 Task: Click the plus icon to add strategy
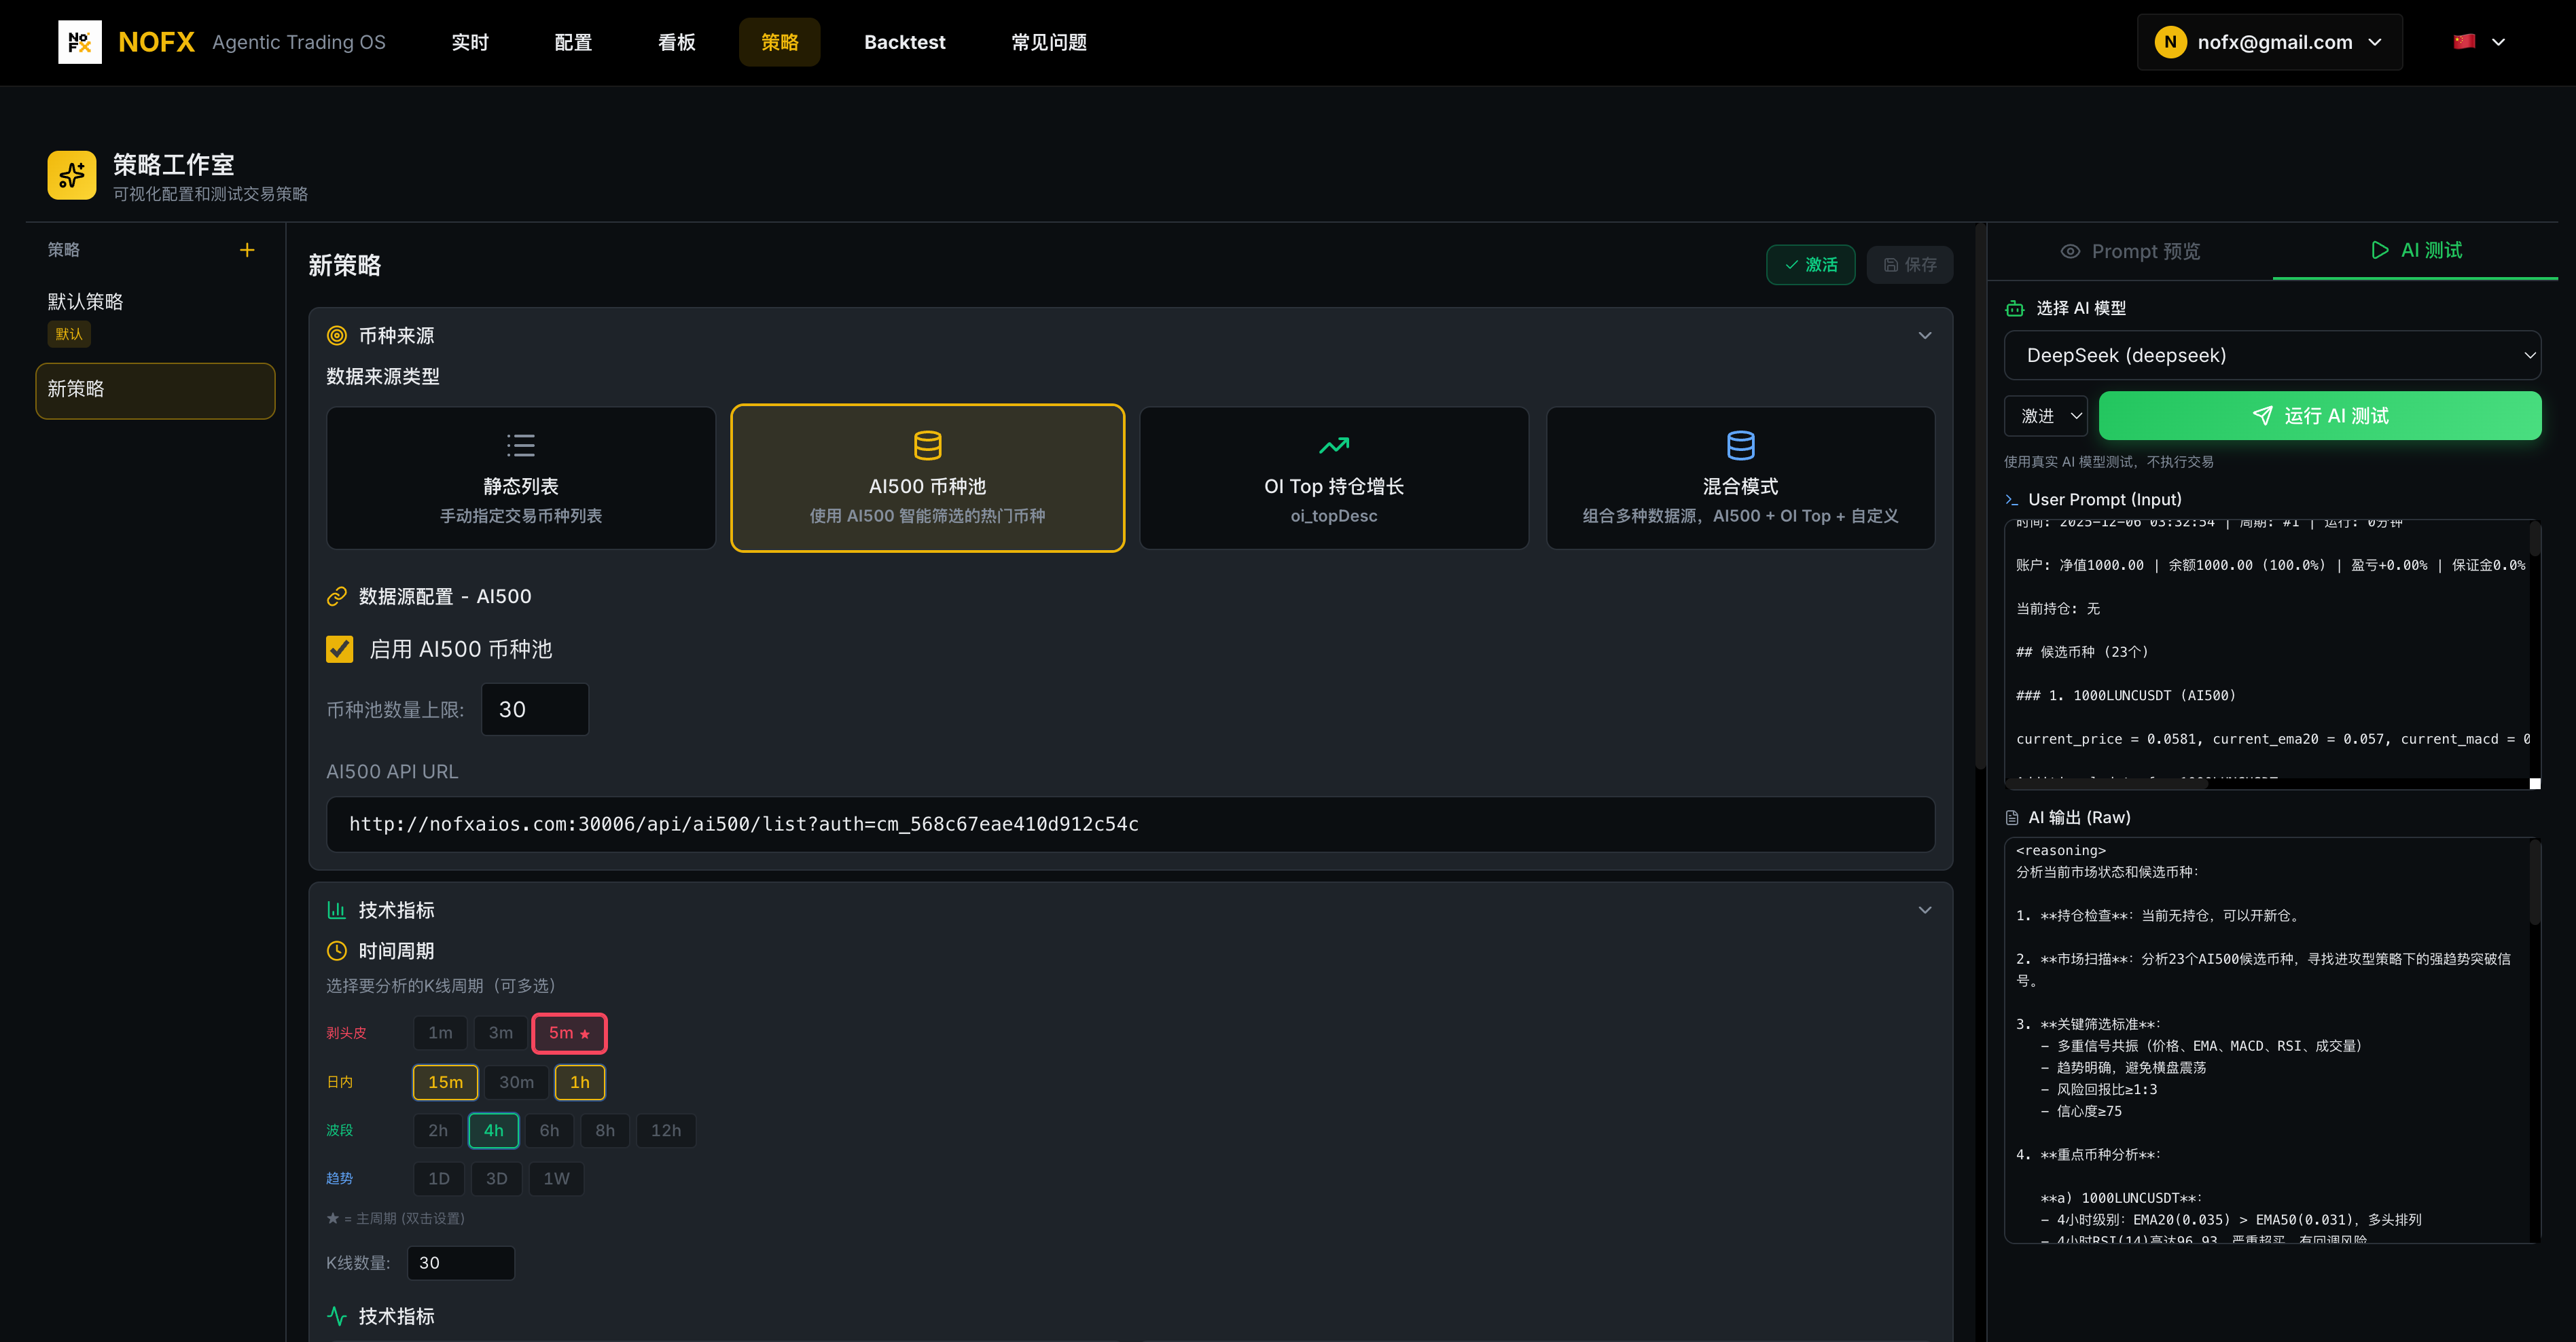click(247, 250)
